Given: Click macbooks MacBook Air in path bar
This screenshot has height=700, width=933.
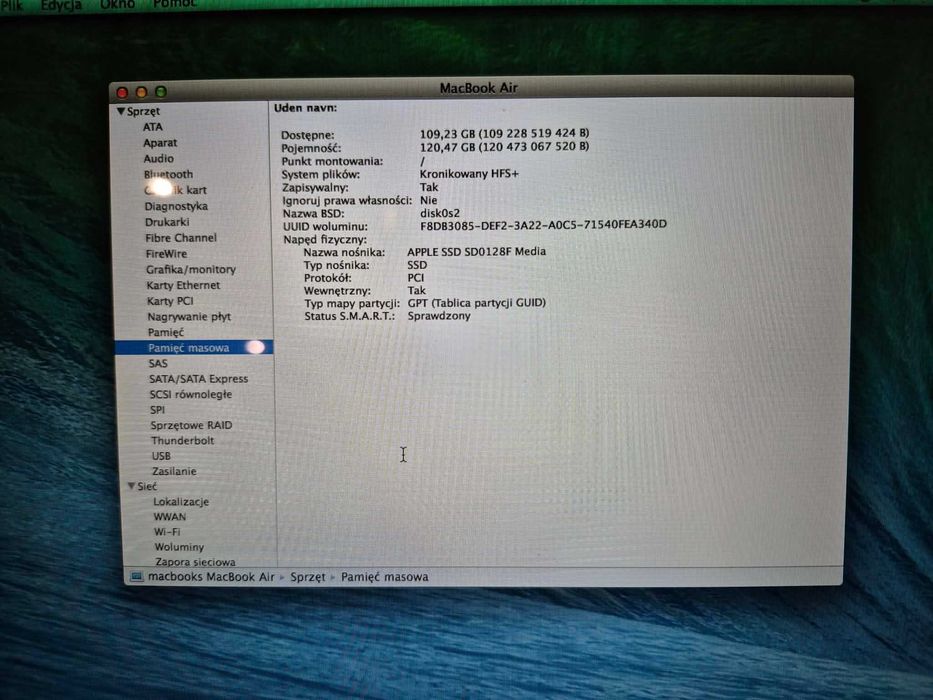Looking at the screenshot, I should [x=211, y=577].
